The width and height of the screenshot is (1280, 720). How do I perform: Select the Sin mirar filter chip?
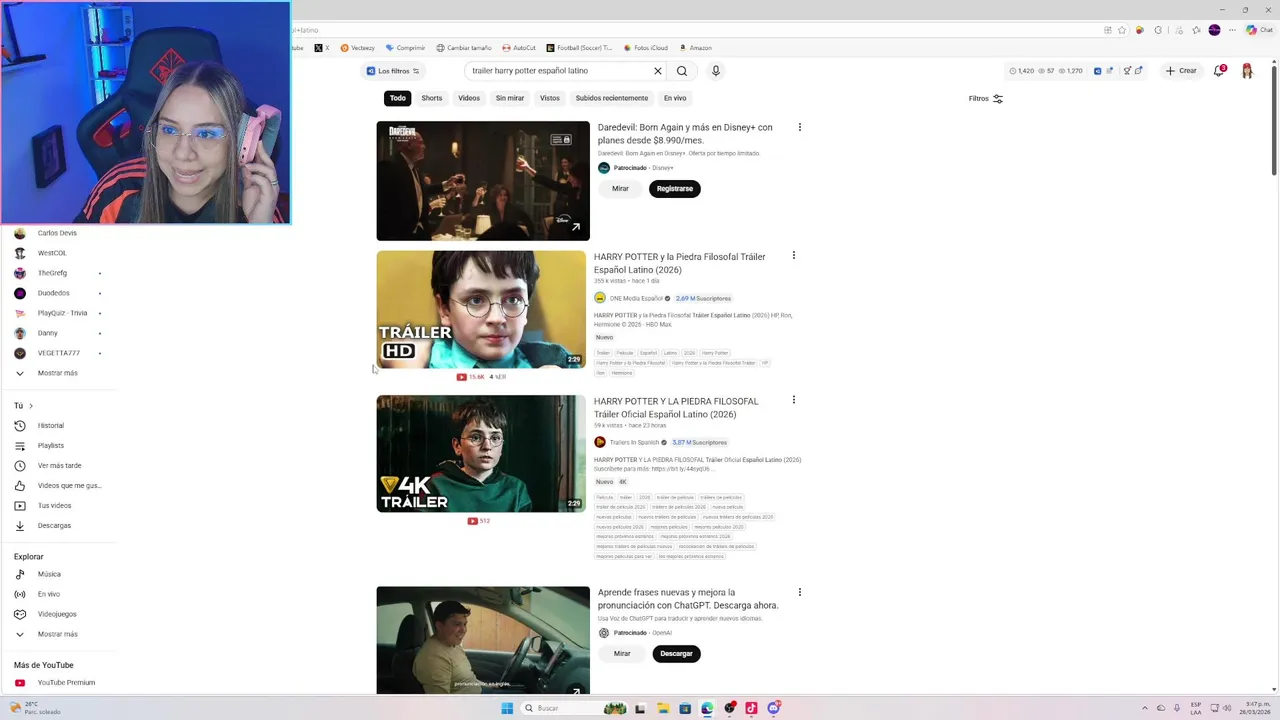[510, 98]
